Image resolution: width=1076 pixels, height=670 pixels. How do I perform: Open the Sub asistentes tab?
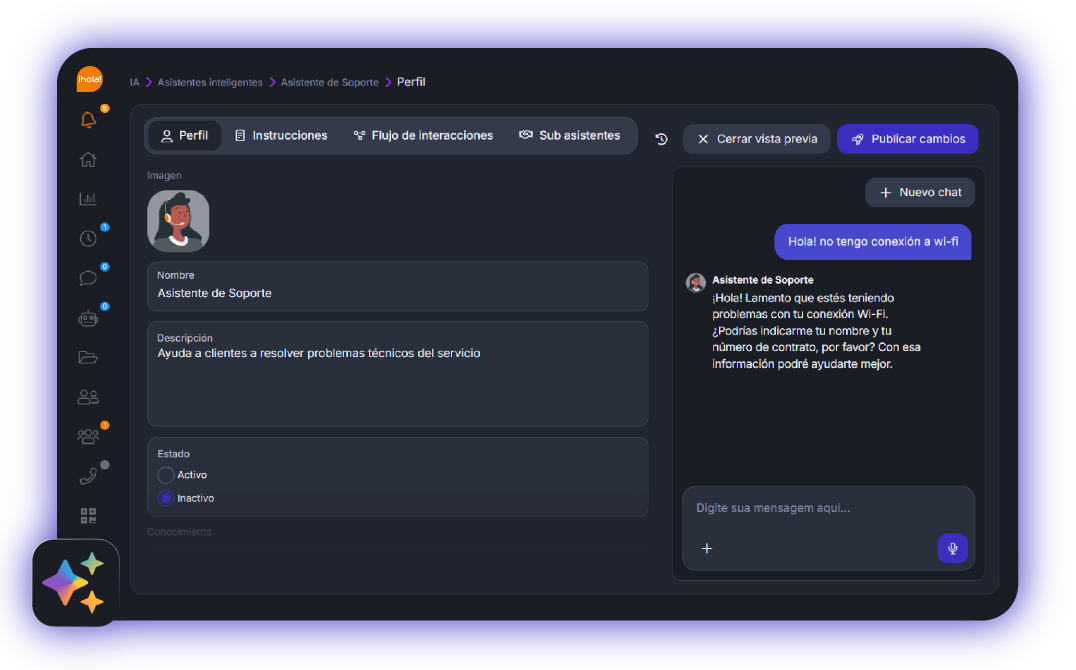click(570, 136)
